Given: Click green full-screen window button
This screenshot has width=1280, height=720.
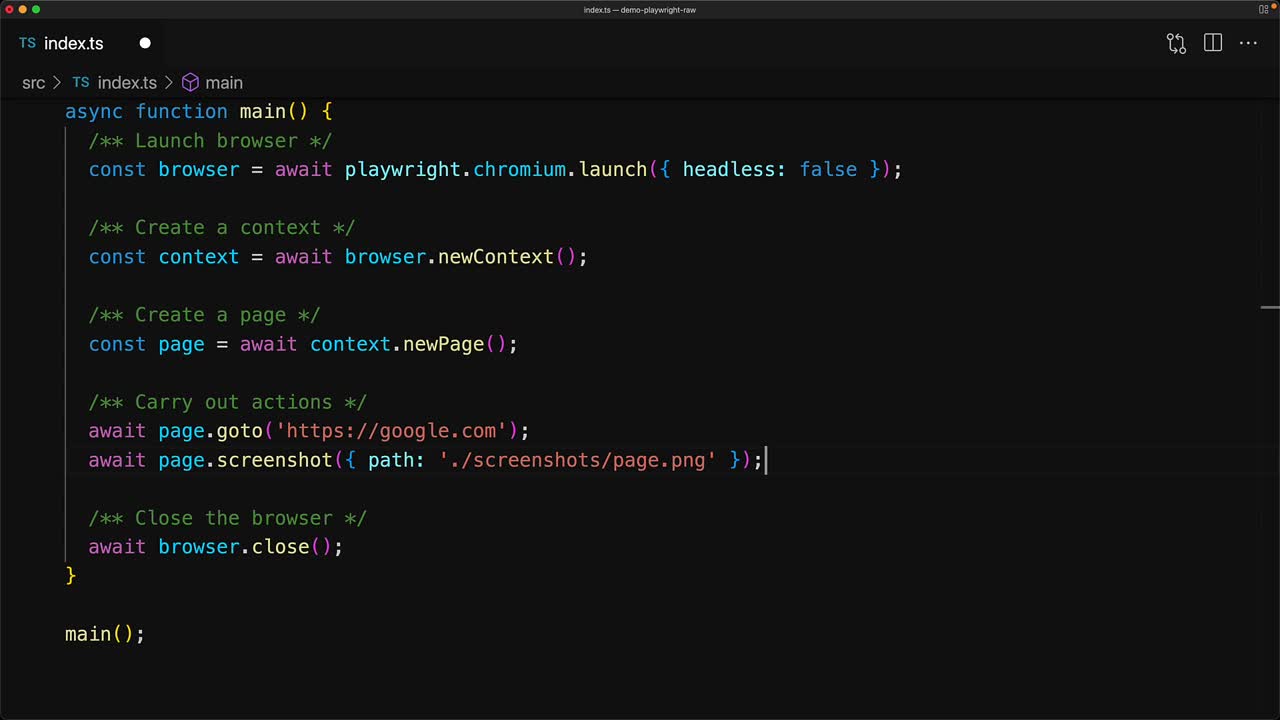Looking at the screenshot, I should point(36,10).
